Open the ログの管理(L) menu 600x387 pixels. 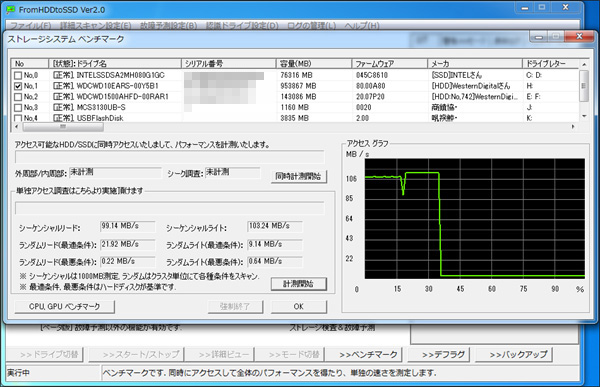[x=311, y=26]
